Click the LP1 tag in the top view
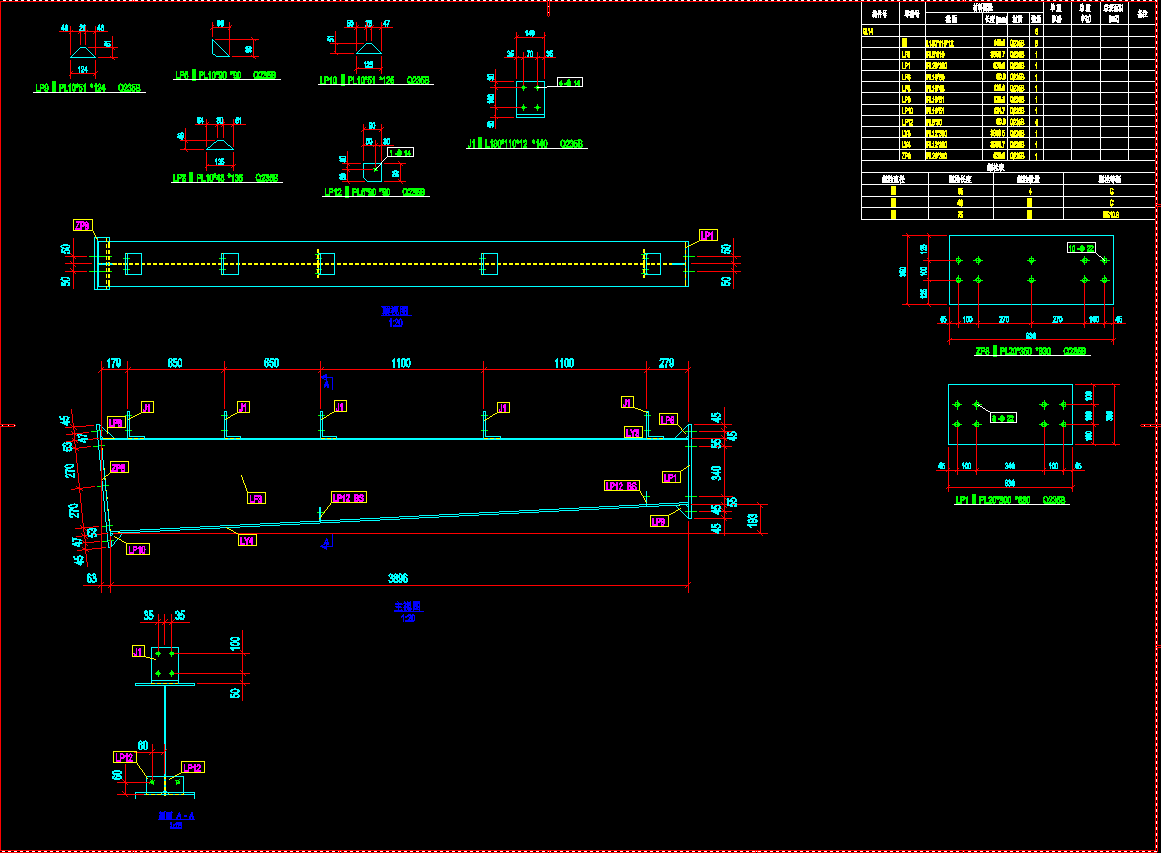The image size is (1161, 853). [709, 235]
